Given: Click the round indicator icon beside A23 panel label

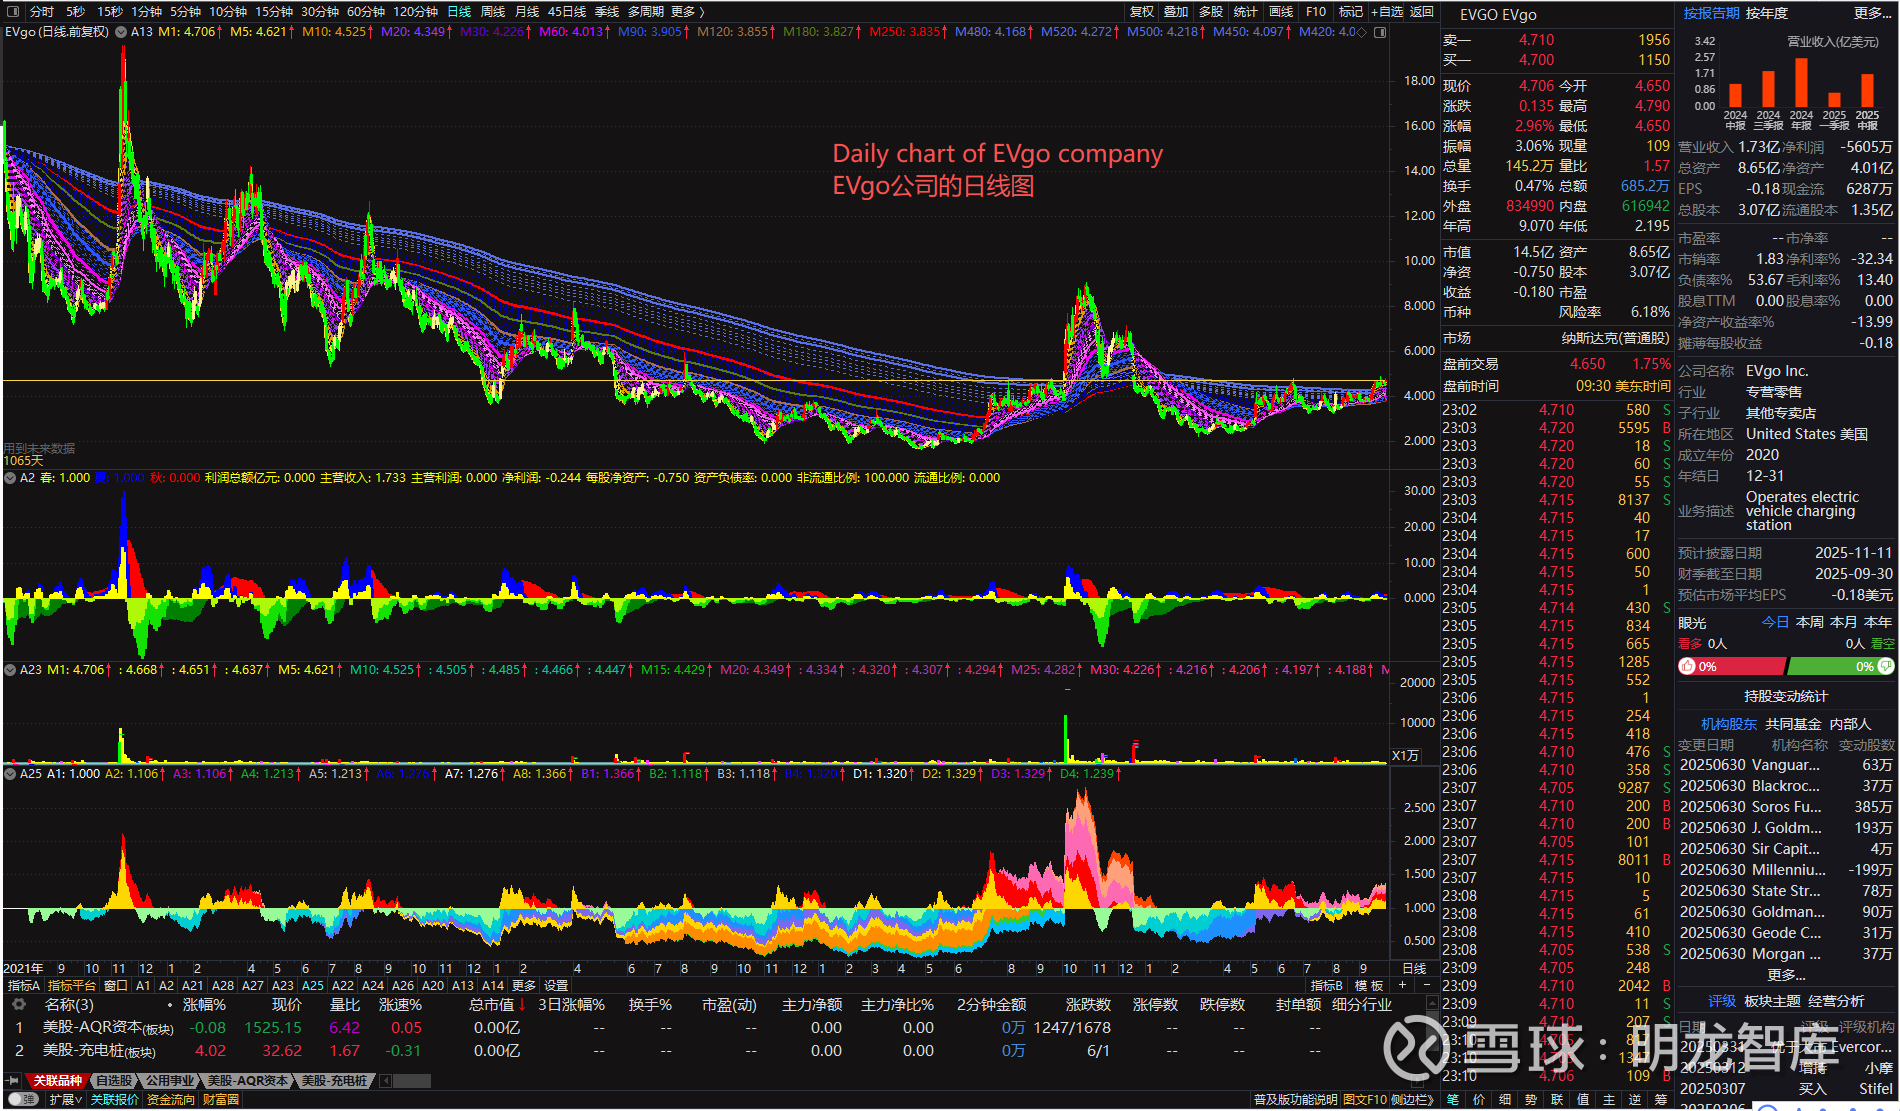Looking at the screenshot, I should [x=11, y=670].
